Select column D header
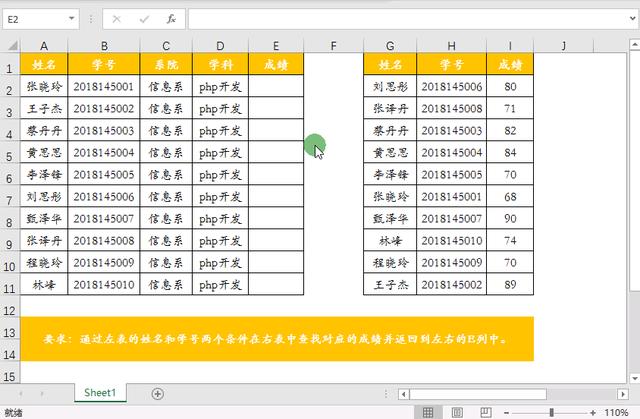The width and height of the screenshot is (640, 419). tap(220, 46)
